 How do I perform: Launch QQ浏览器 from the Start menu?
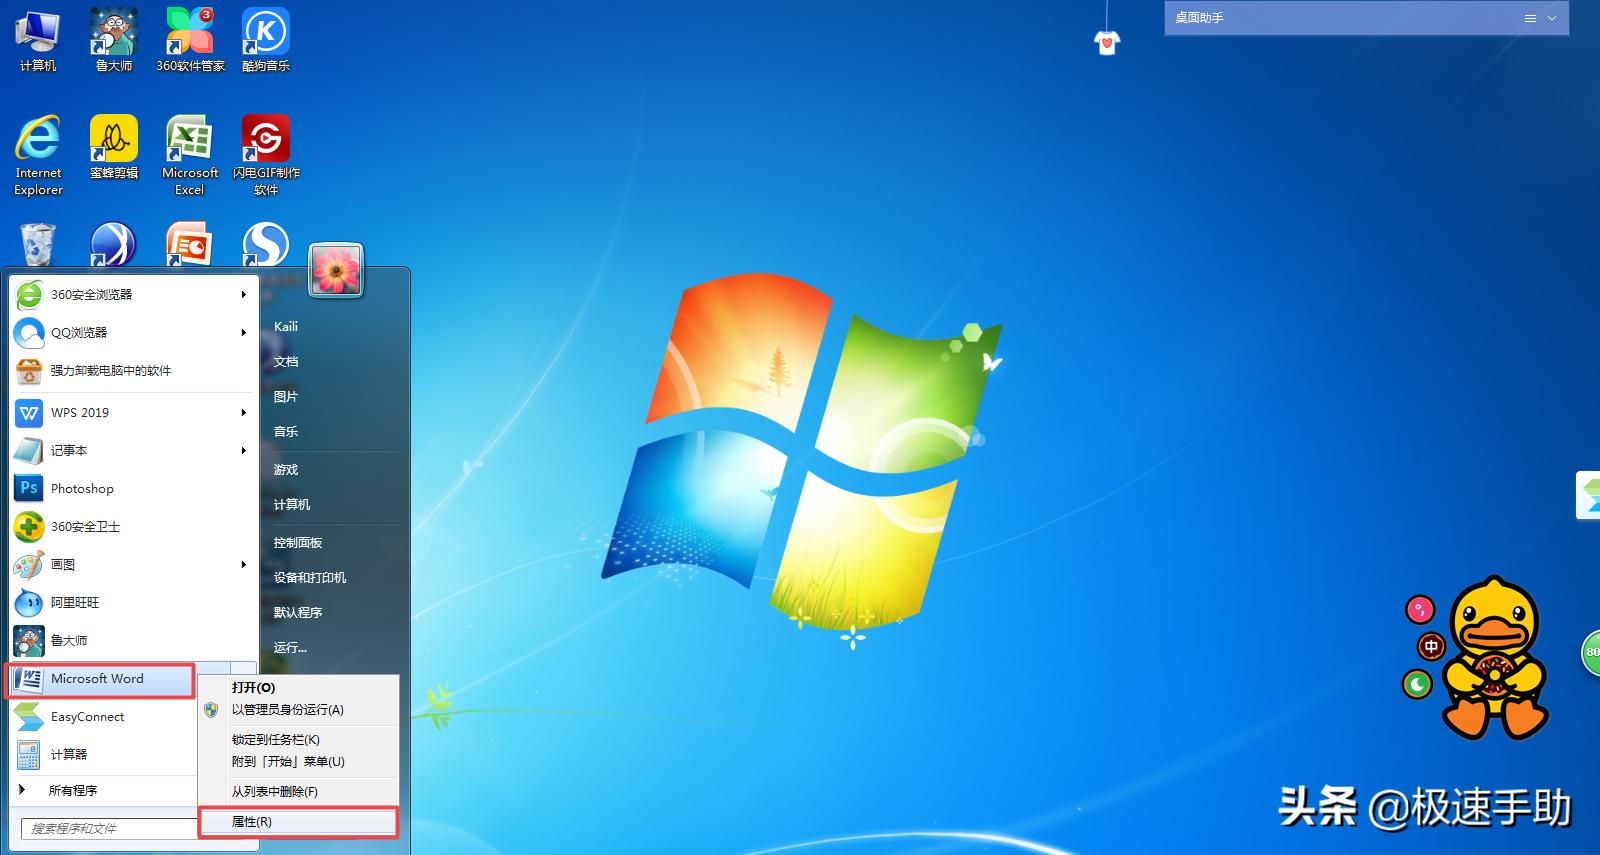[132, 333]
